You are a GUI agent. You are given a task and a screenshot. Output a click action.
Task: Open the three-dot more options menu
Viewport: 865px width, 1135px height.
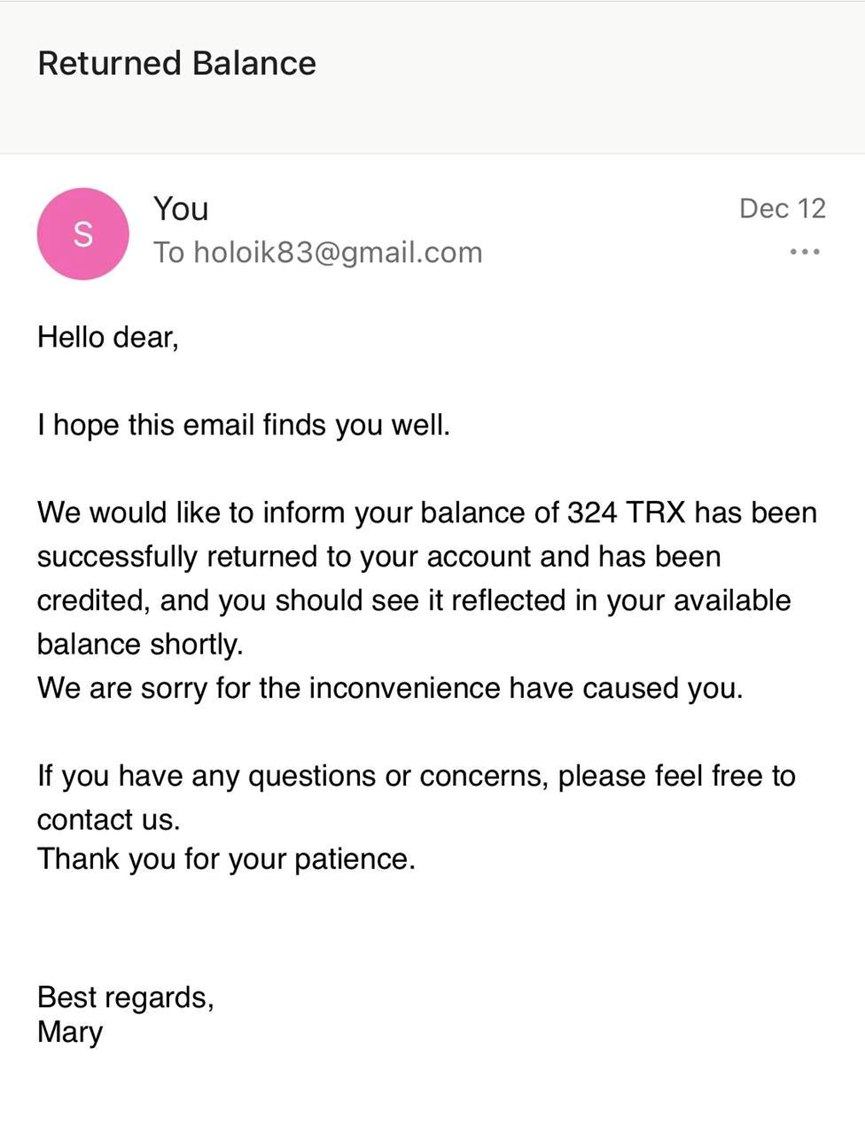pyautogui.click(x=804, y=253)
